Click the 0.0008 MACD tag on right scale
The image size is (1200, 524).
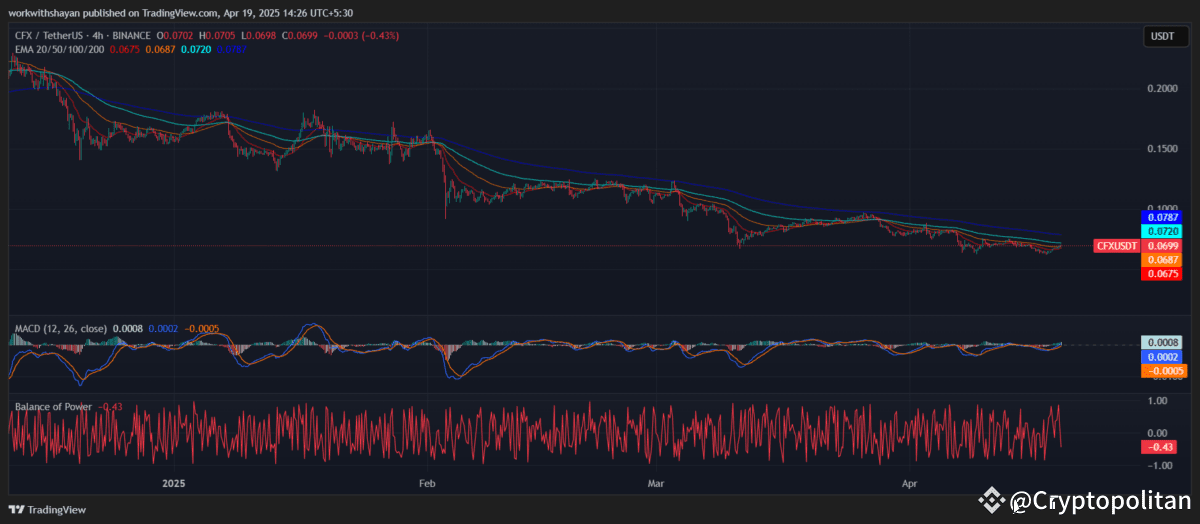pos(1160,342)
